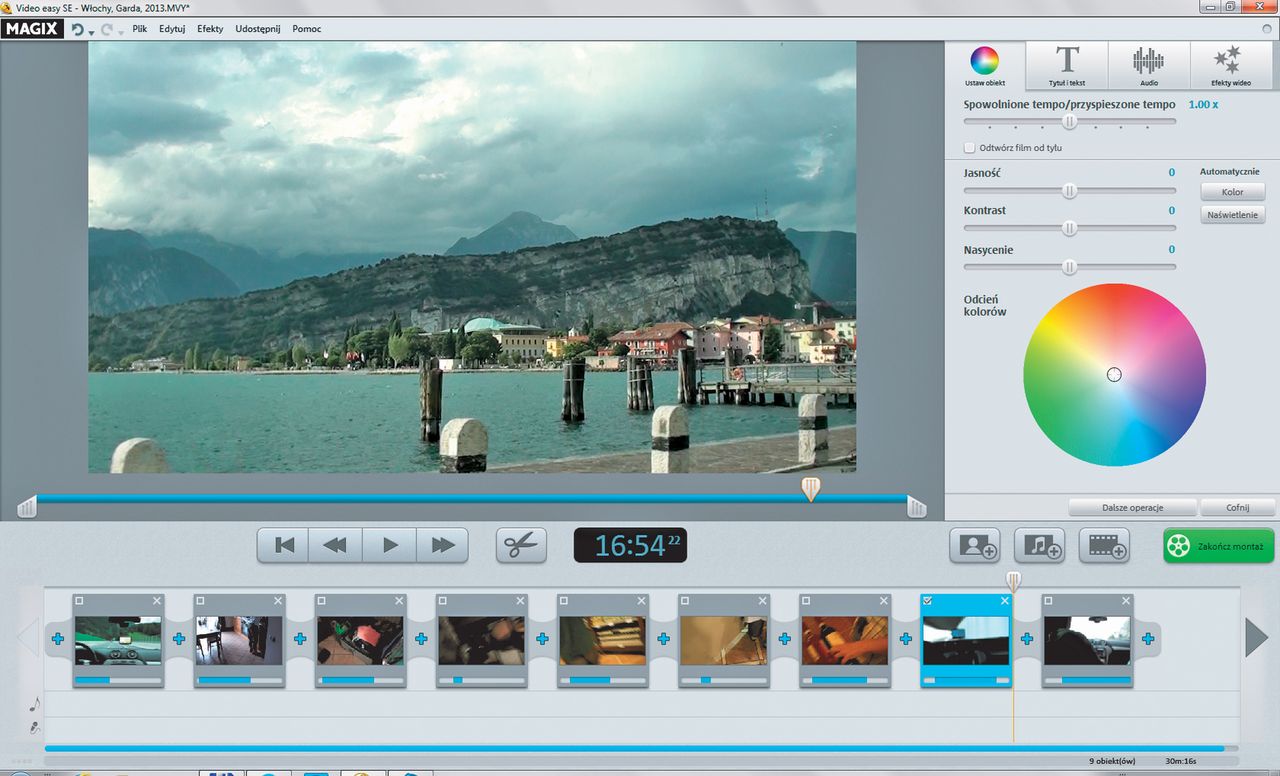This screenshot has height=776, width=1280.
Task: Remove the second clip with its X
Action: [x=278, y=600]
